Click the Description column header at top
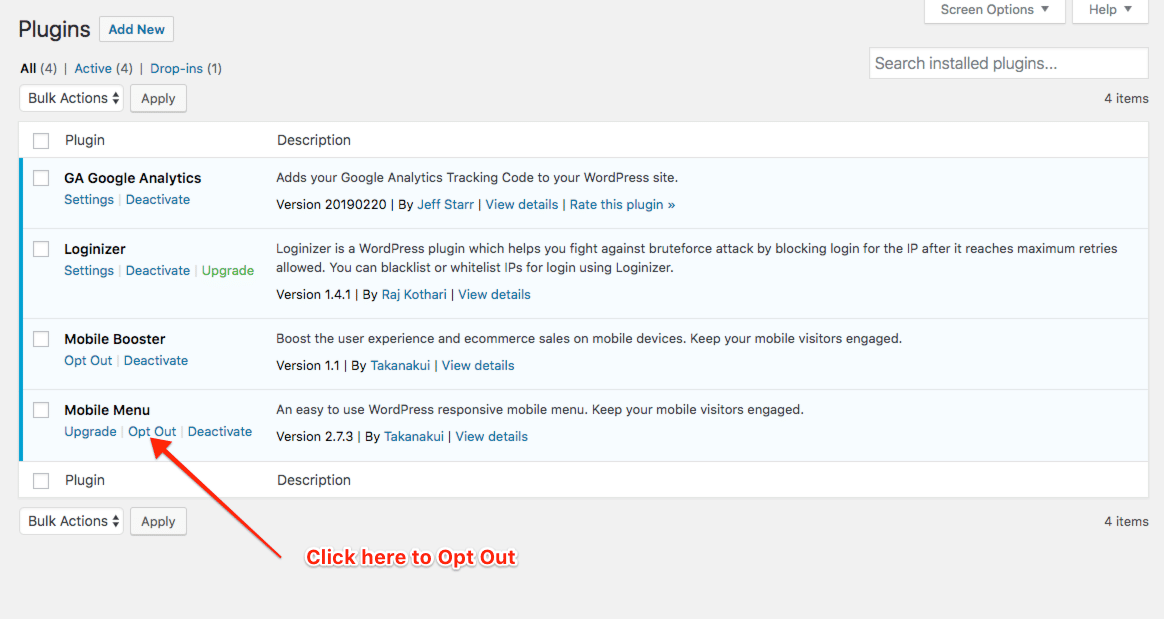This screenshot has height=619, width=1164. click(314, 140)
